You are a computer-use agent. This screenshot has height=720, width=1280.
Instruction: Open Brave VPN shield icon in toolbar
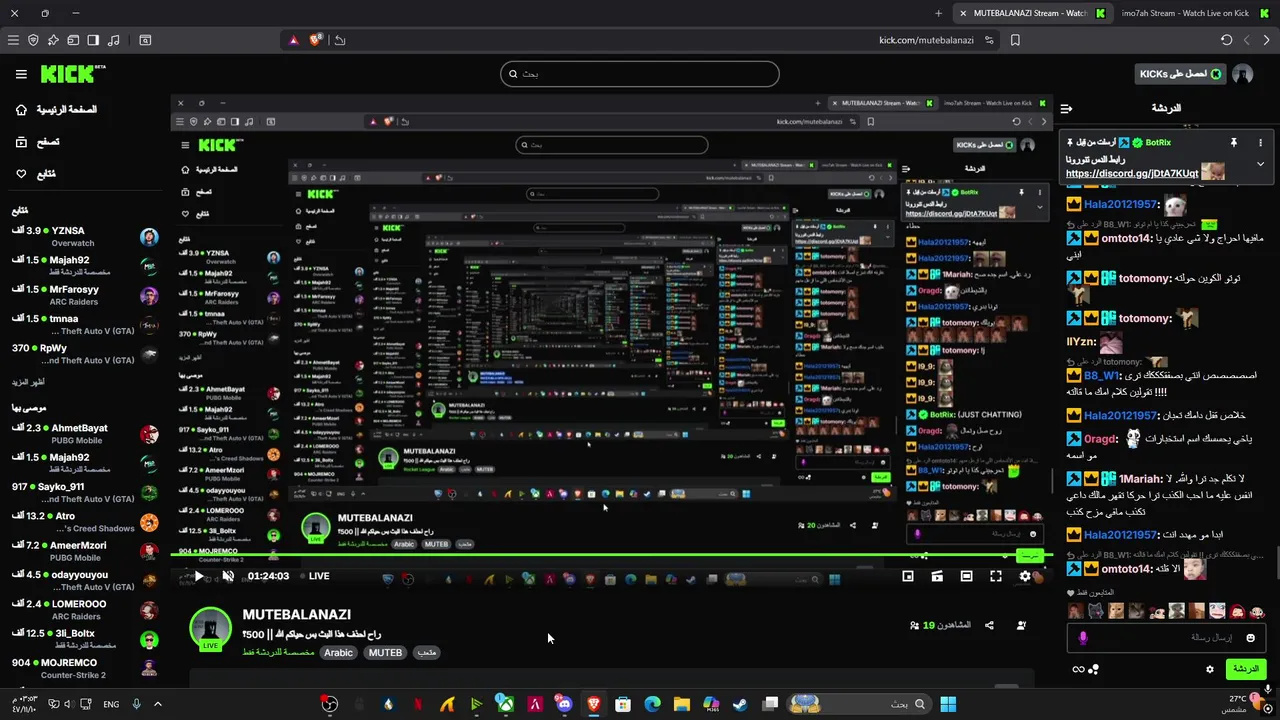tap(33, 40)
